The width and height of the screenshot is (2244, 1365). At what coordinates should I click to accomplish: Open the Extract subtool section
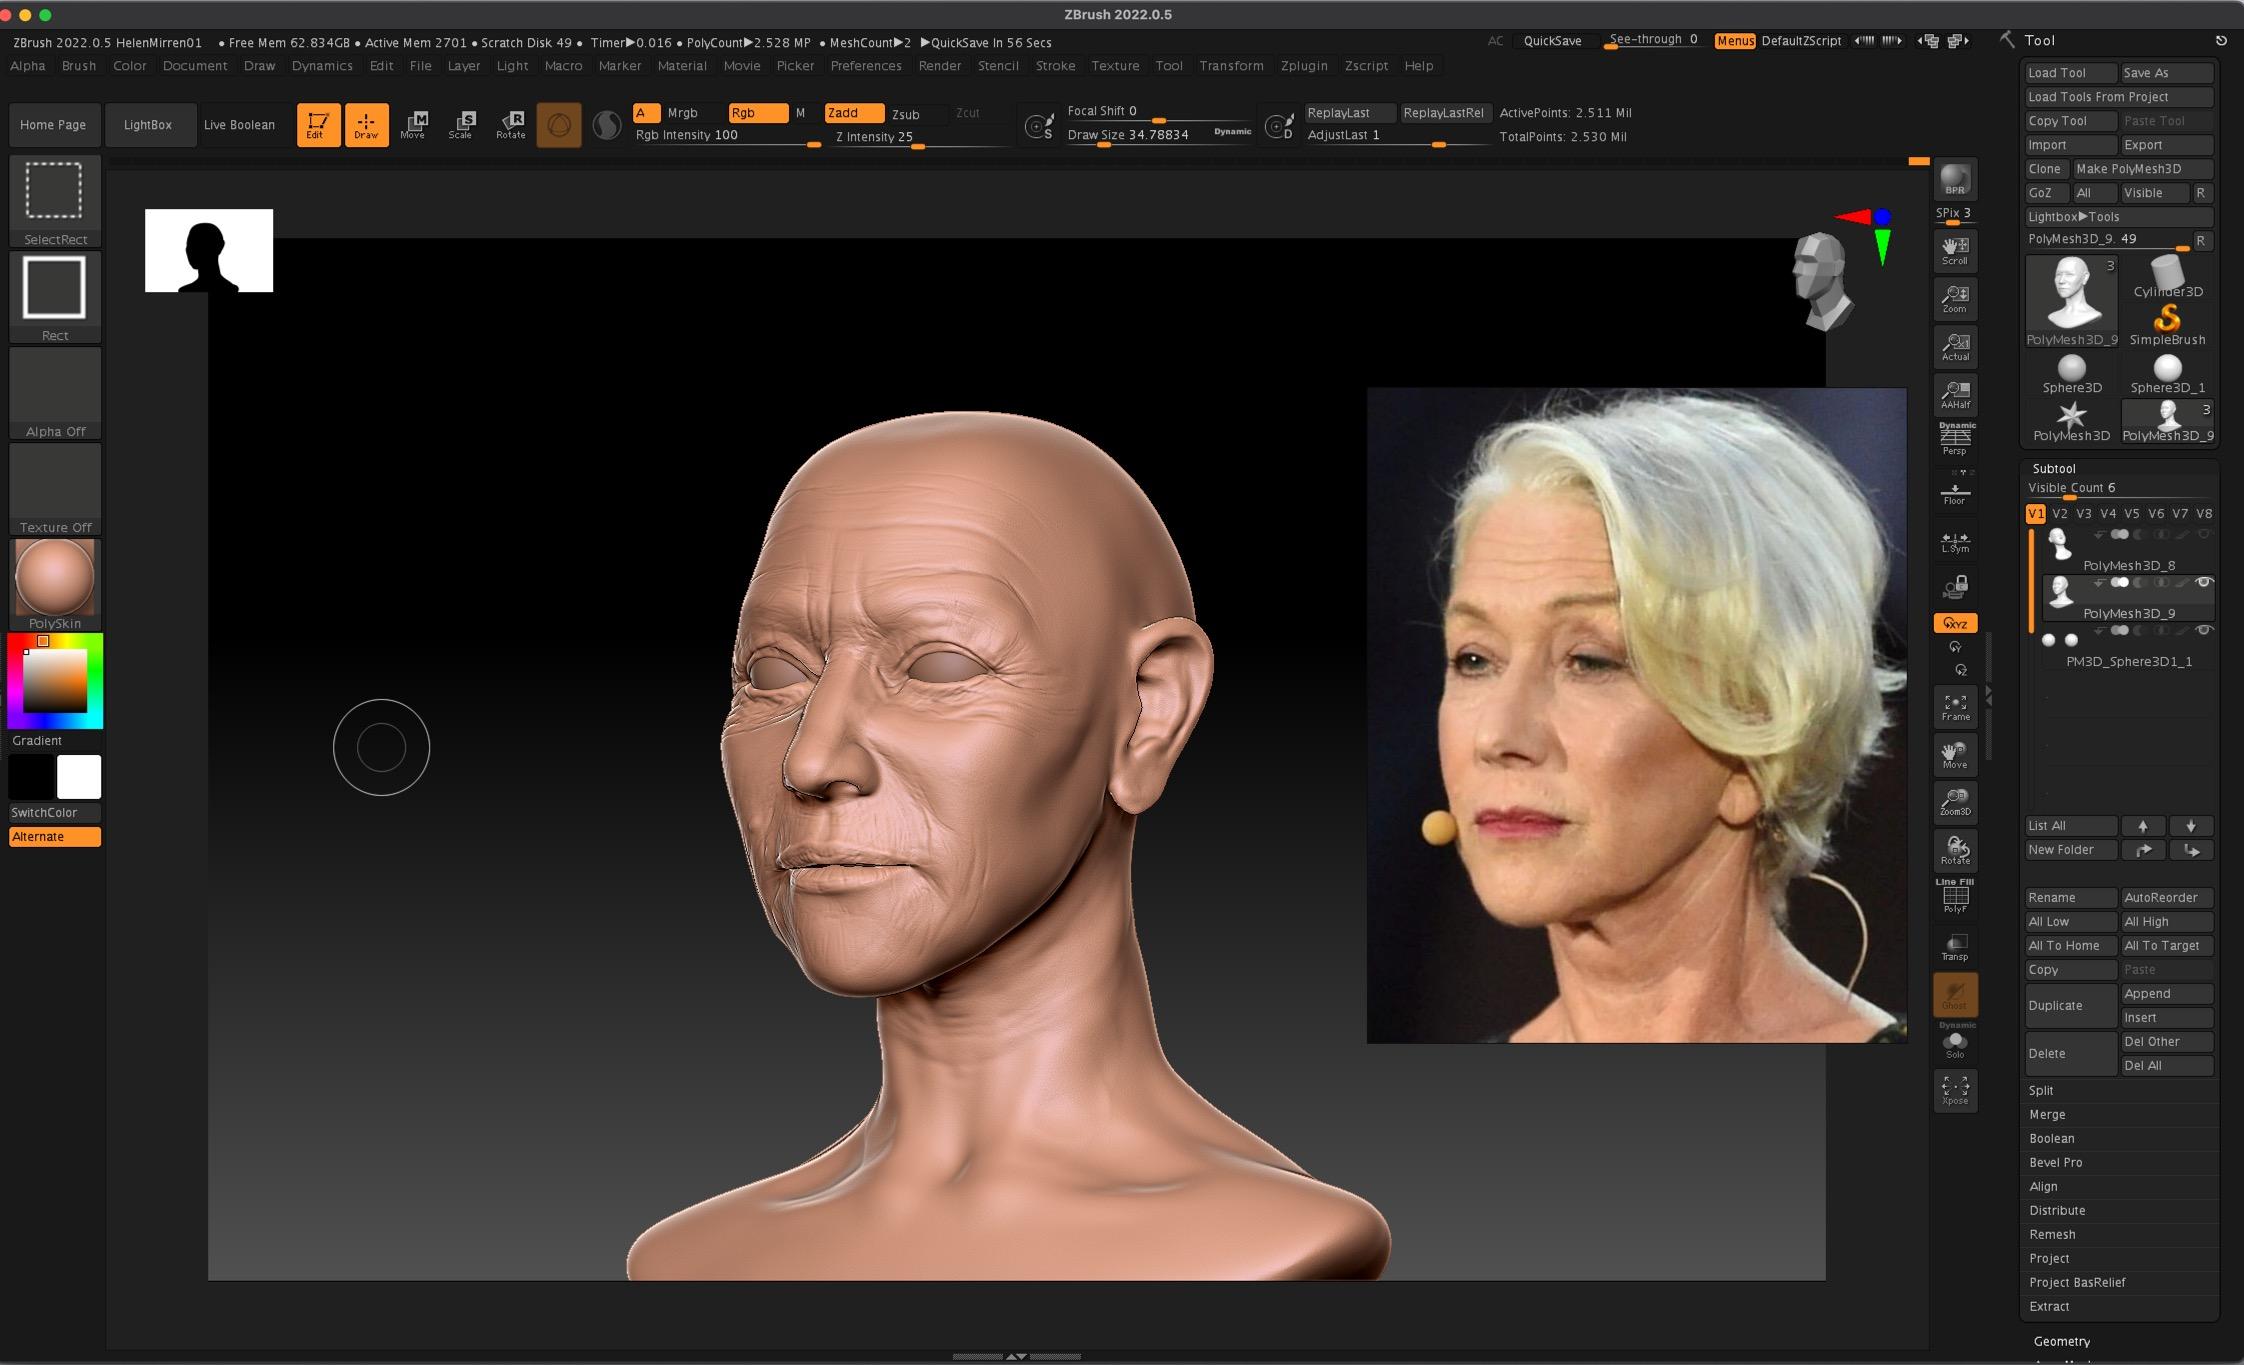(2049, 1306)
